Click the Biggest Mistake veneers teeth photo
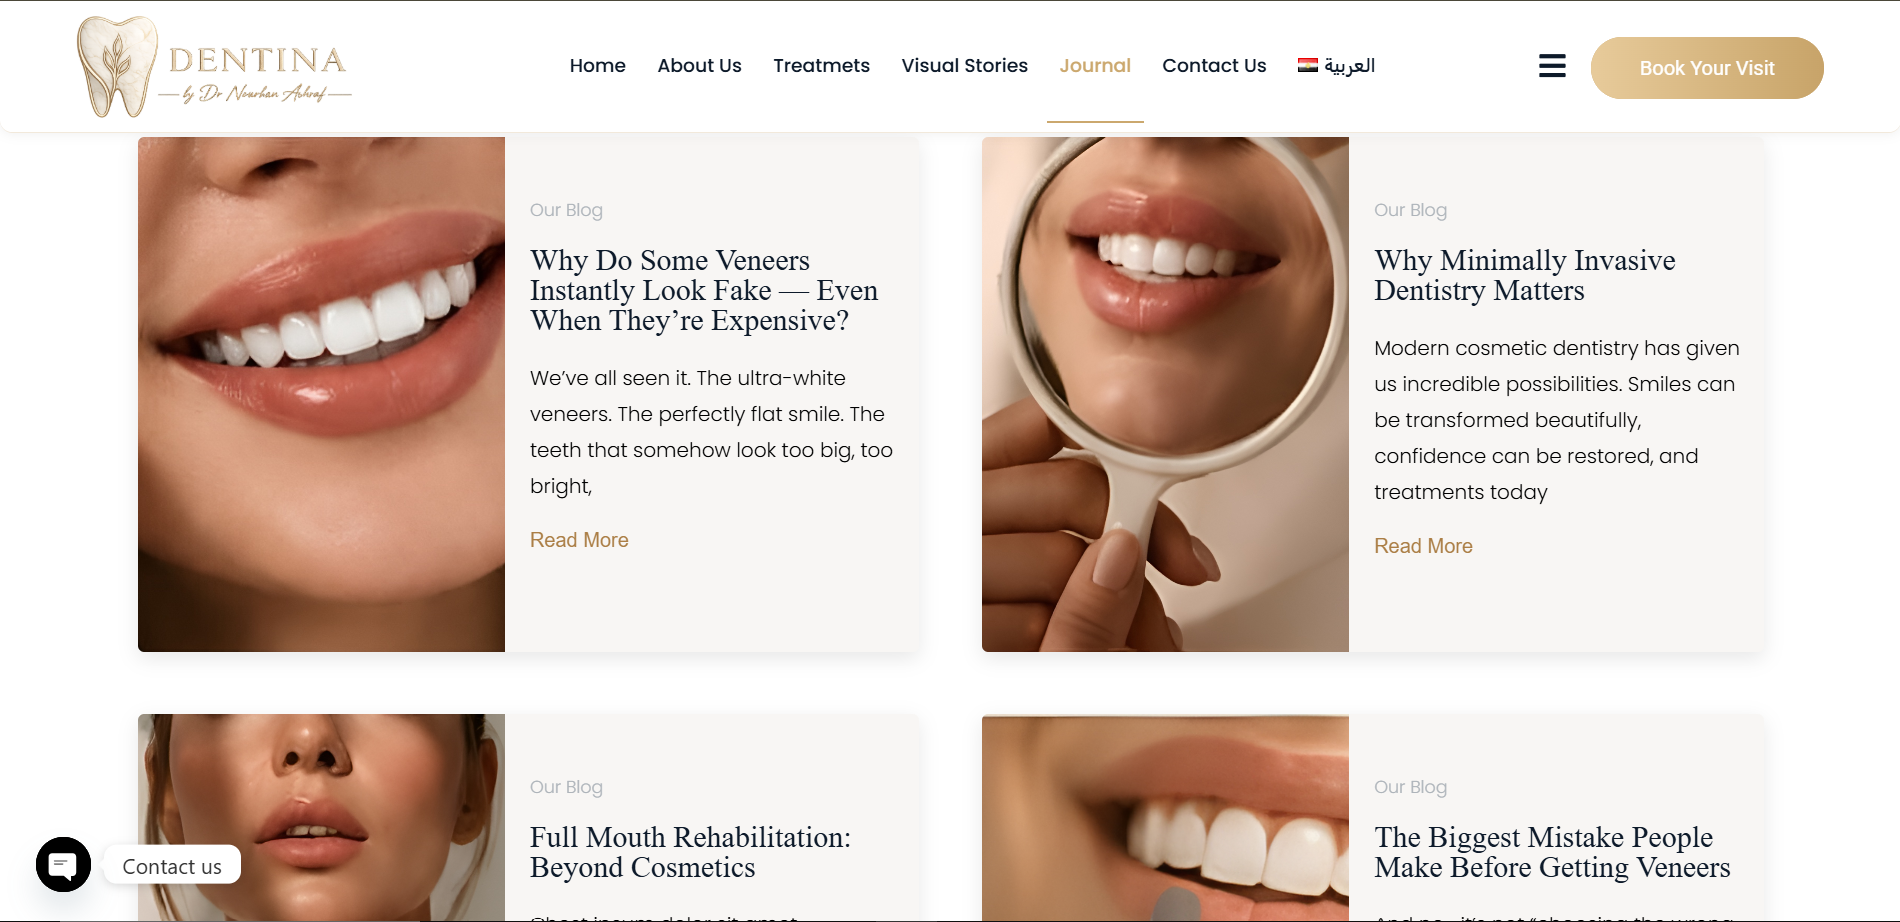 [1165, 818]
